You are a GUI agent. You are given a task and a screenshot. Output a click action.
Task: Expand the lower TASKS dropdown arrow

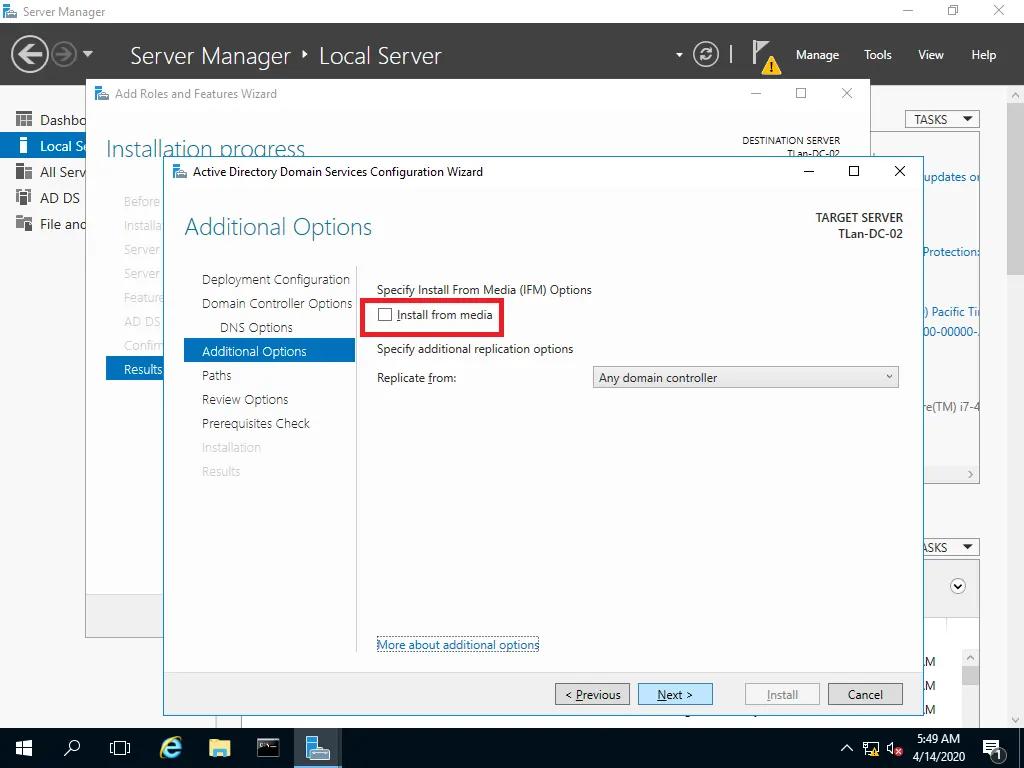coord(968,547)
